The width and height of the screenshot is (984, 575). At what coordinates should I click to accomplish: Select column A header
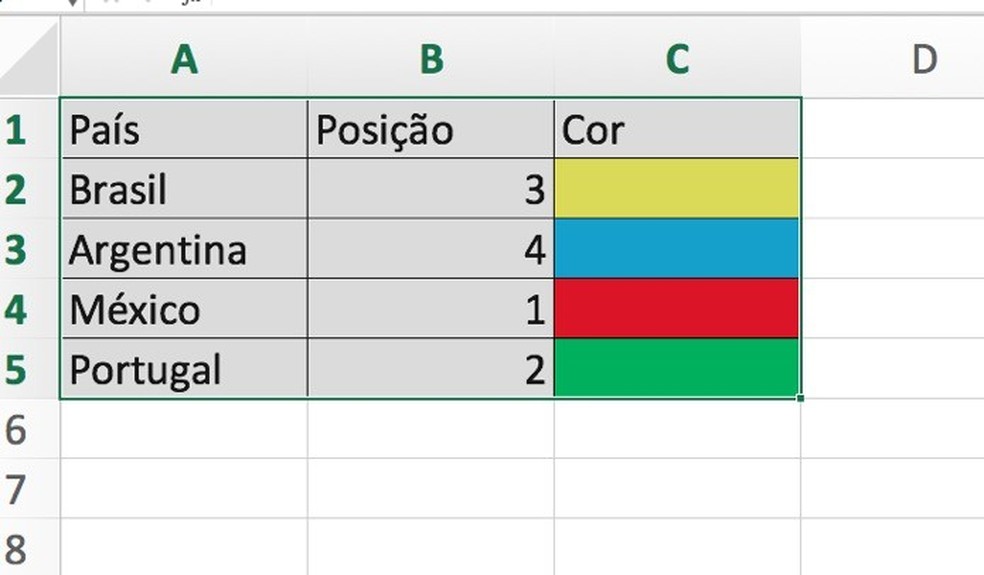(x=184, y=60)
